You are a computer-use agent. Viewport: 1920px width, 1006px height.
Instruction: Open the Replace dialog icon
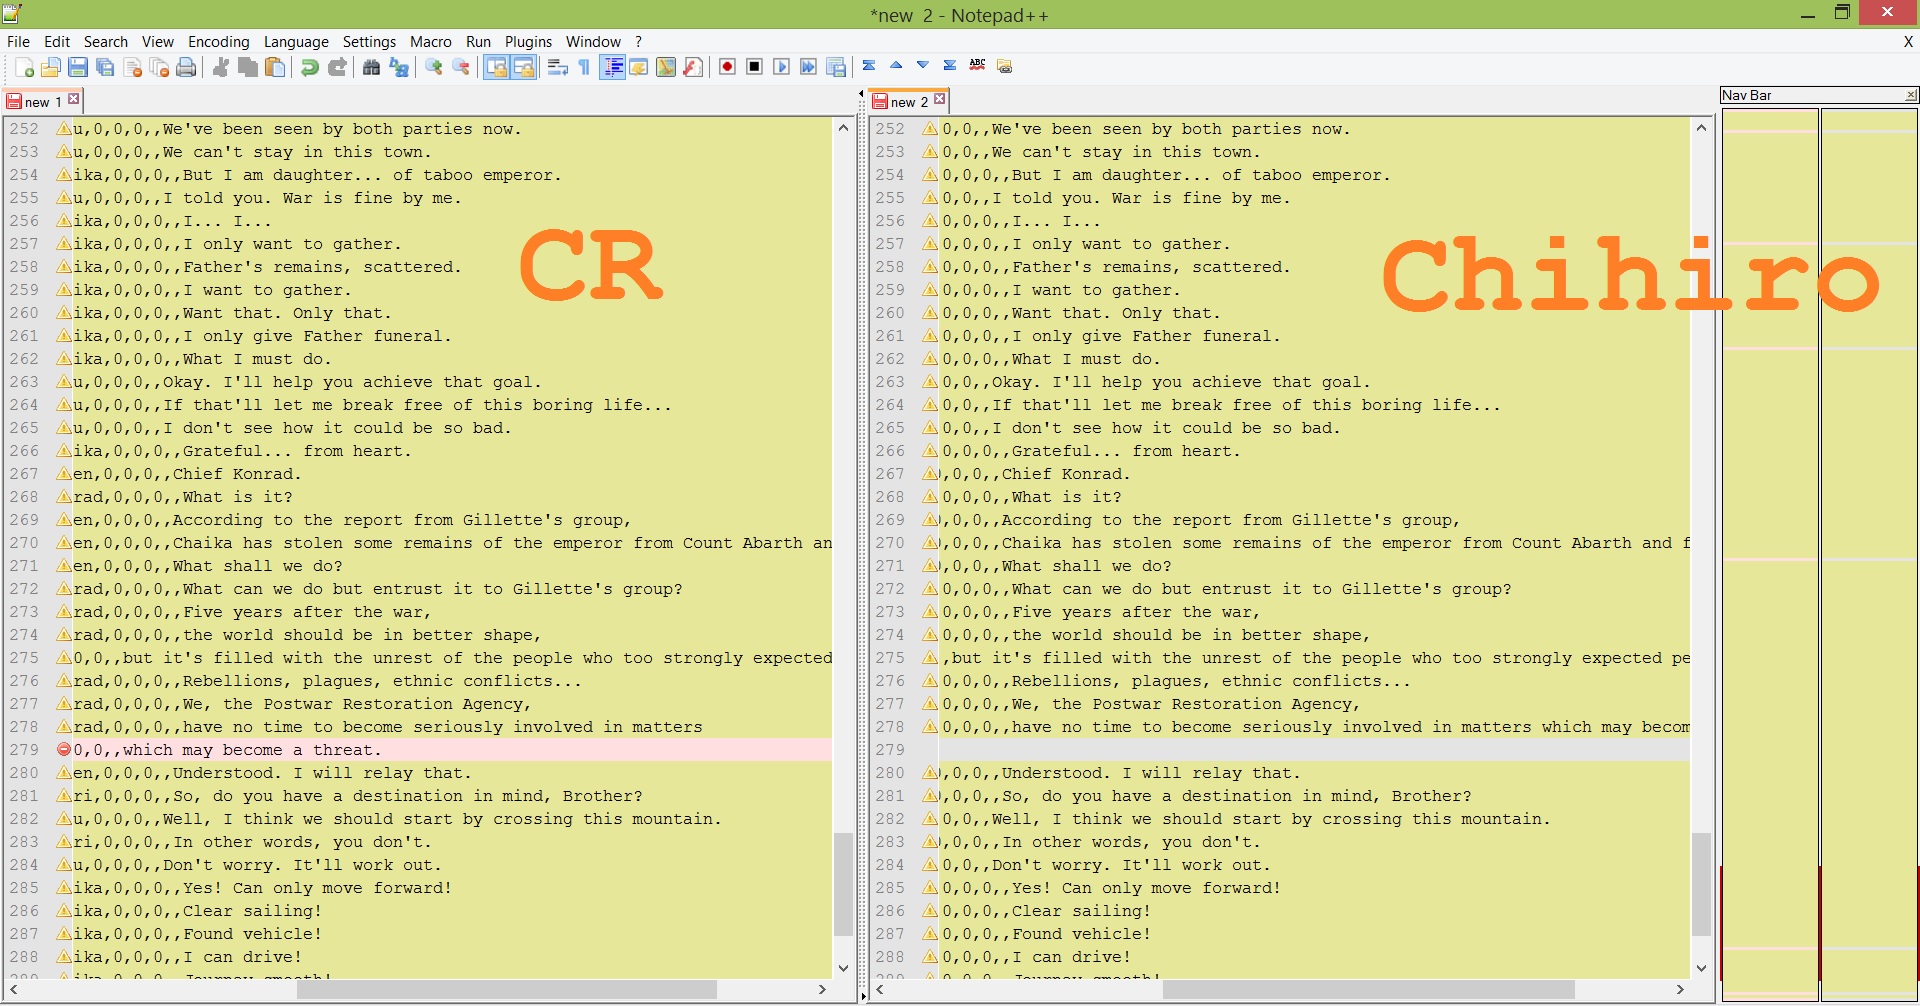click(x=399, y=67)
